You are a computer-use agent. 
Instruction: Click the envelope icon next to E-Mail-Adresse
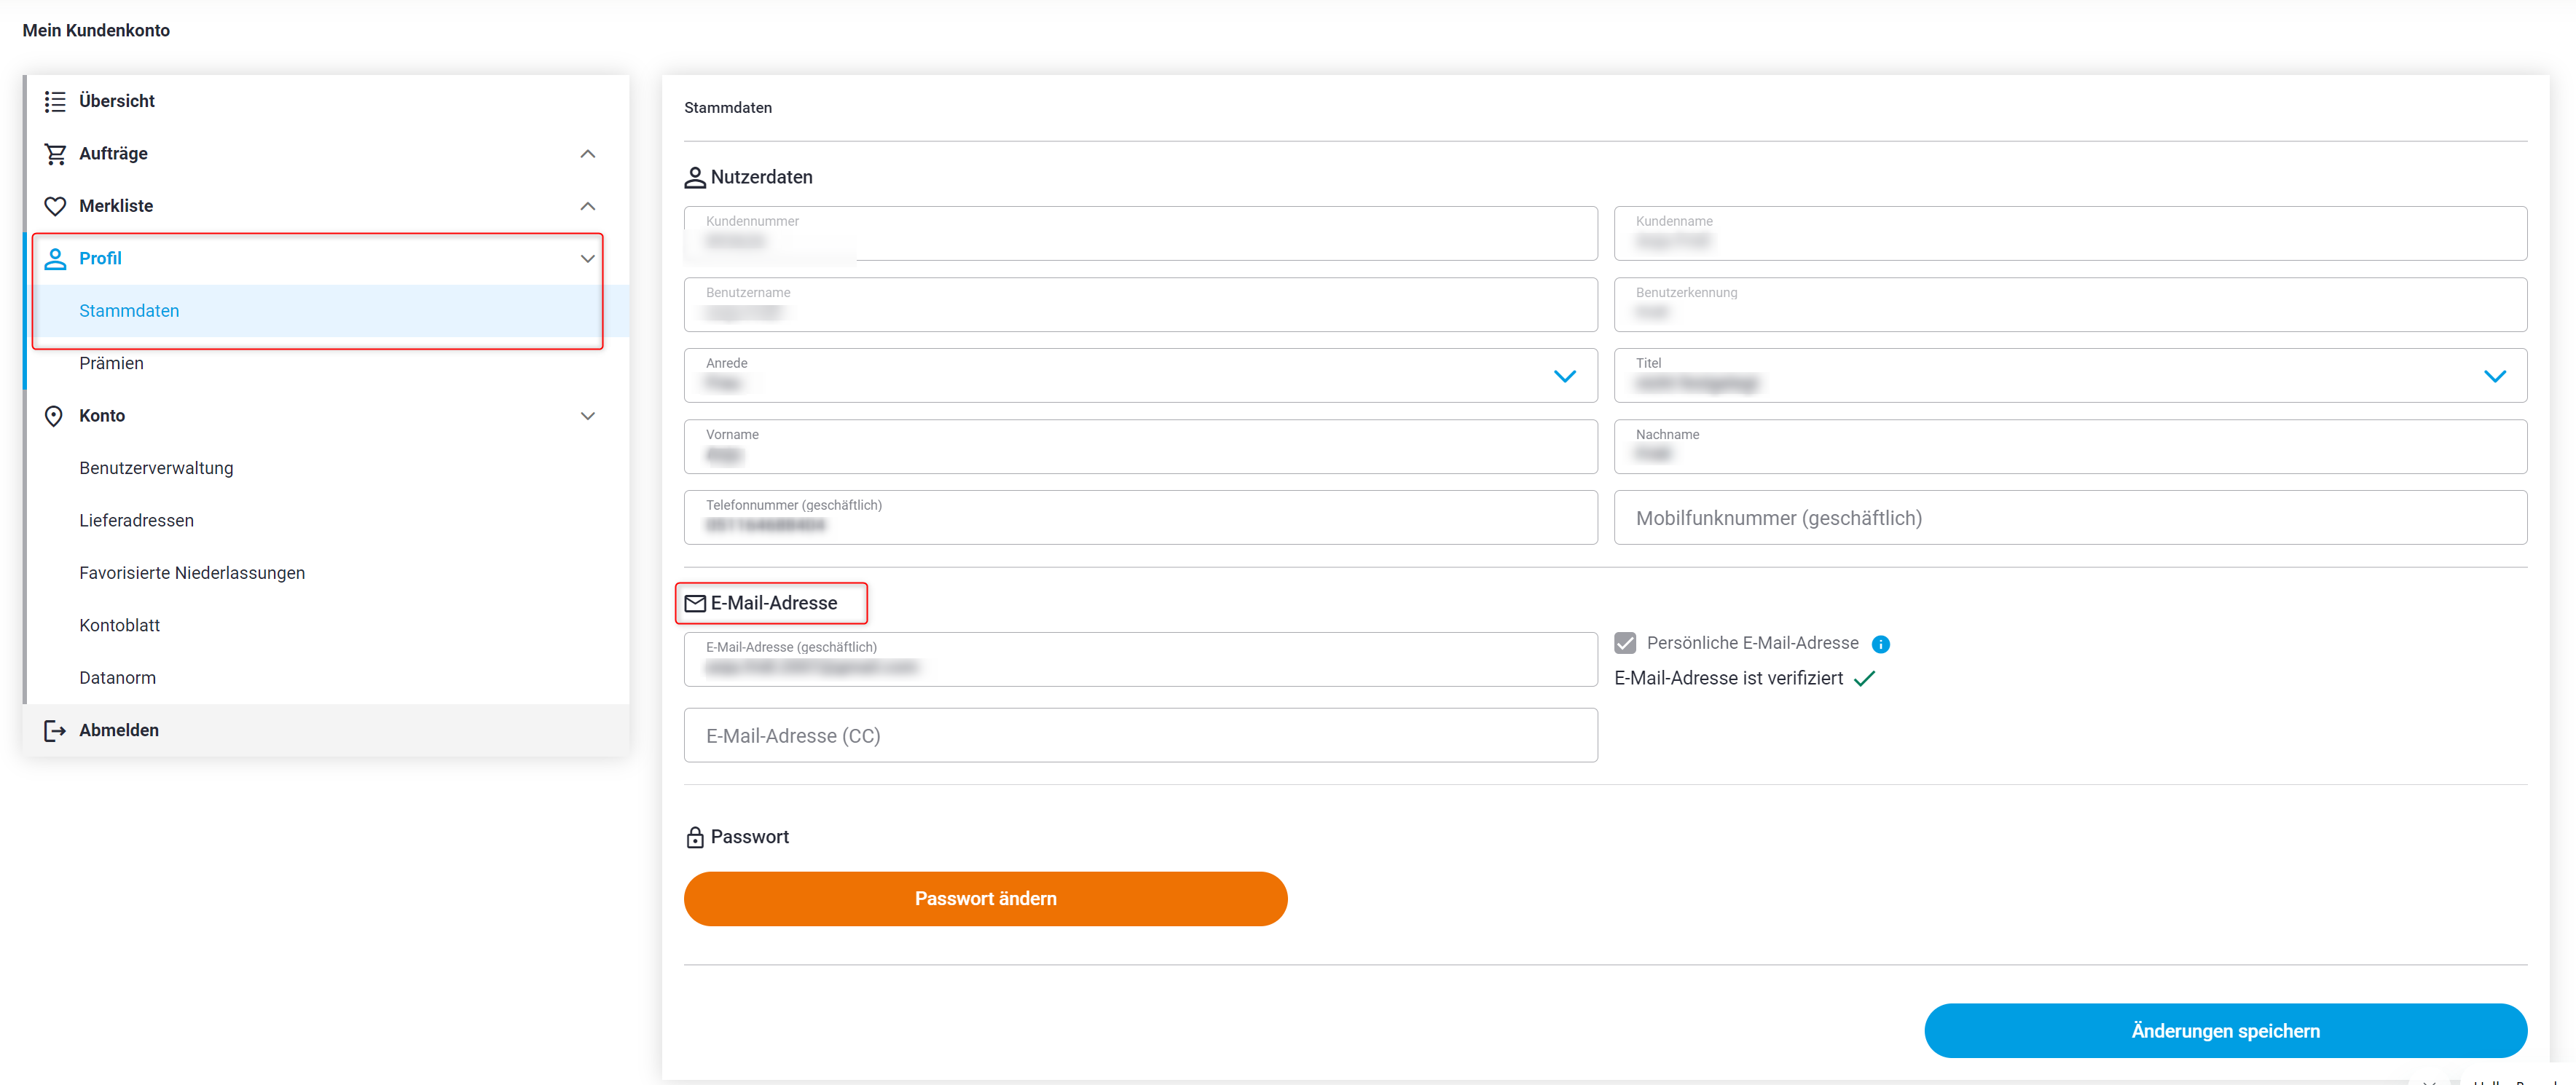click(x=695, y=603)
